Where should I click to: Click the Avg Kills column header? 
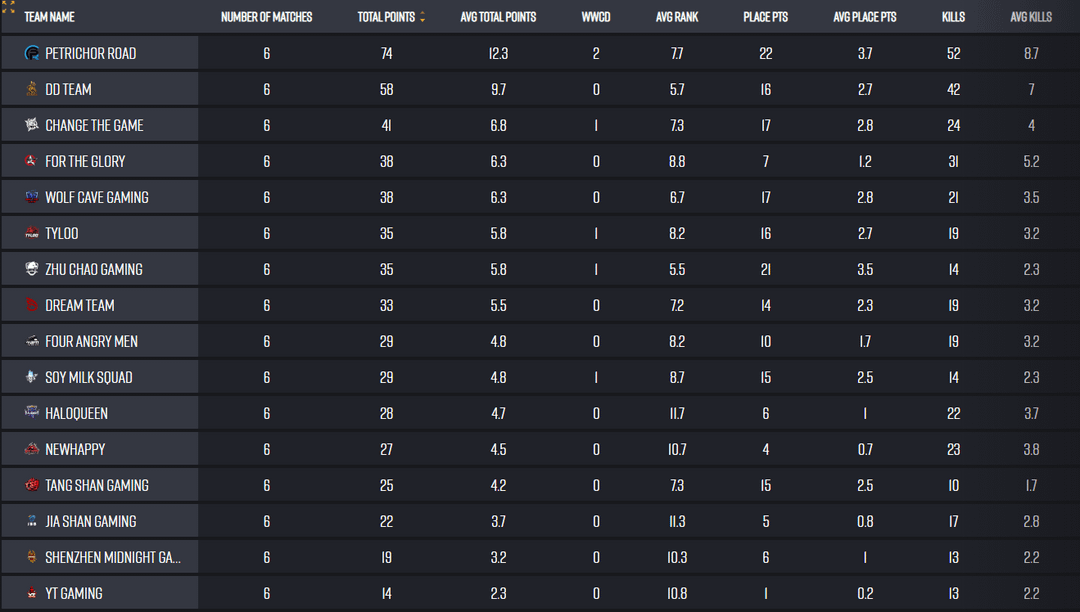(1031, 17)
